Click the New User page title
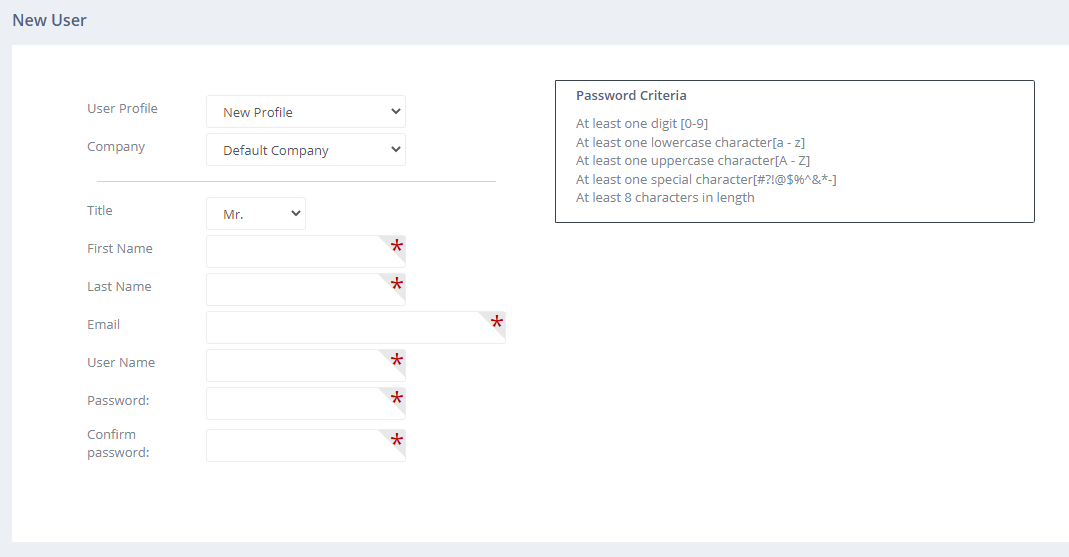This screenshot has height=557, width=1069. click(x=49, y=20)
